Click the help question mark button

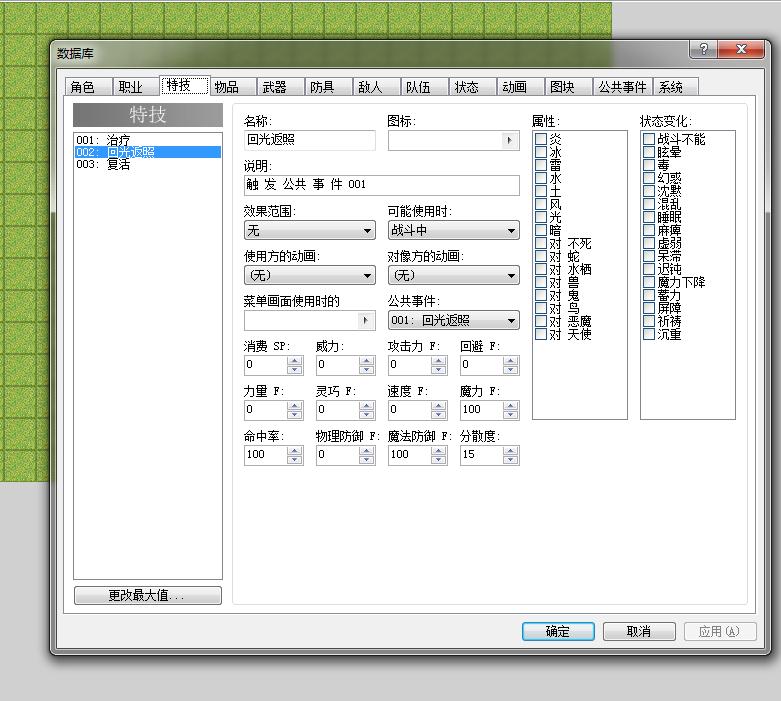(x=703, y=49)
